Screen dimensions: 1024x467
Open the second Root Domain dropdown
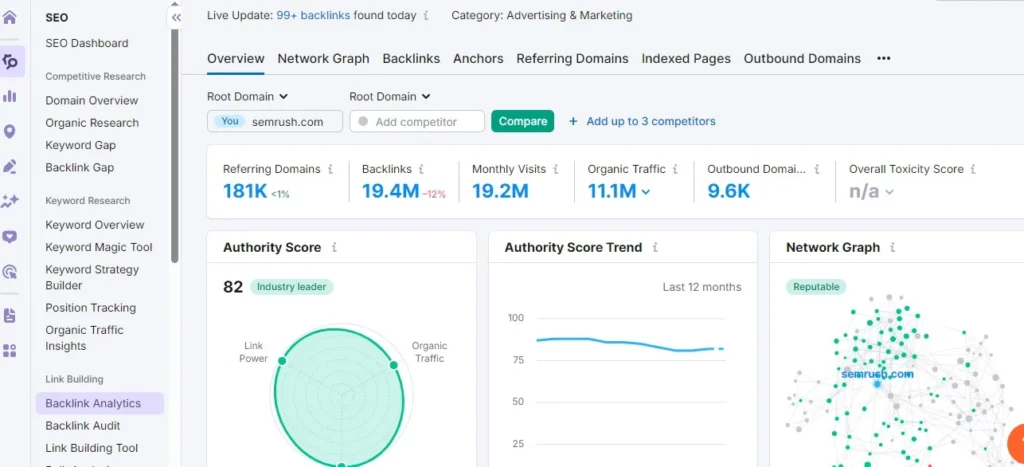(390, 97)
